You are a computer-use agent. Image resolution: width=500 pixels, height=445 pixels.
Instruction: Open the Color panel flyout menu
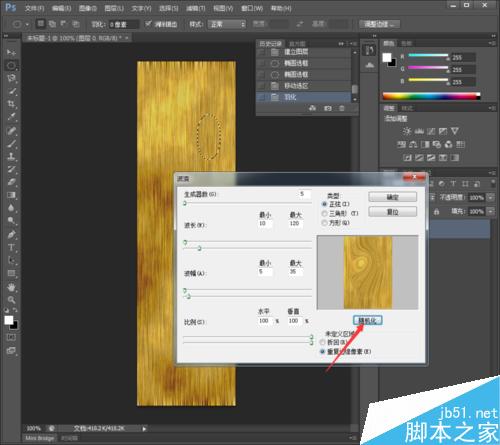491,43
